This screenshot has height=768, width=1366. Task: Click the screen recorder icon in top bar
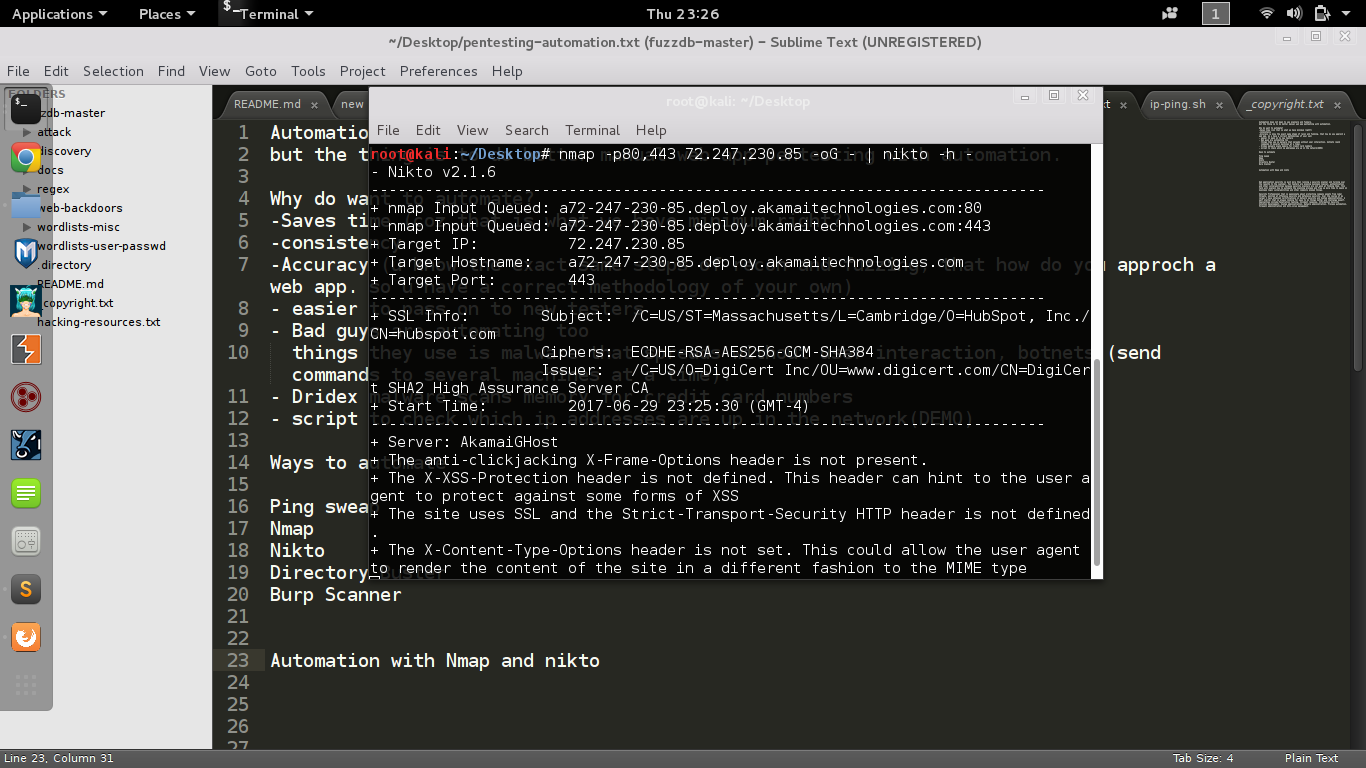coord(1170,14)
